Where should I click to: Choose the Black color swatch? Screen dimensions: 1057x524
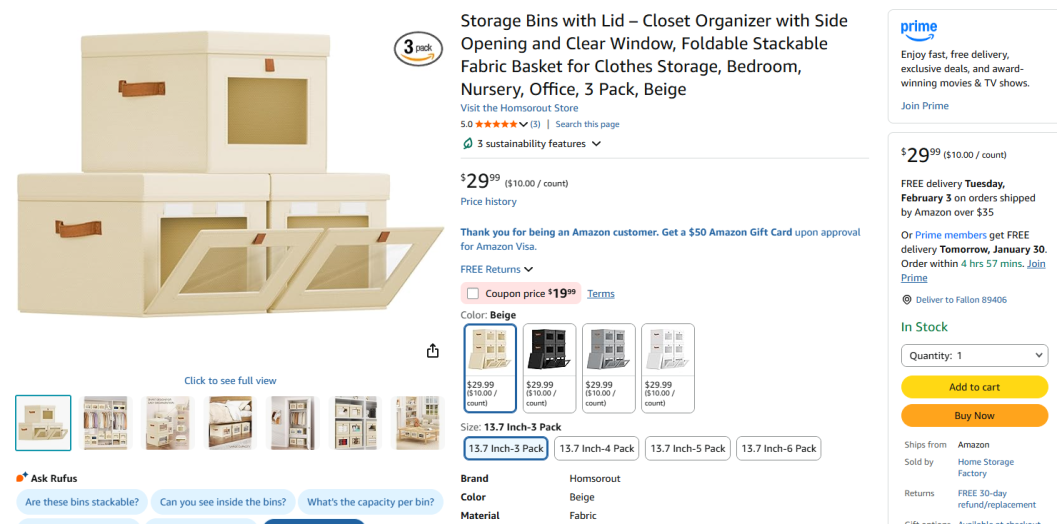[549, 367]
